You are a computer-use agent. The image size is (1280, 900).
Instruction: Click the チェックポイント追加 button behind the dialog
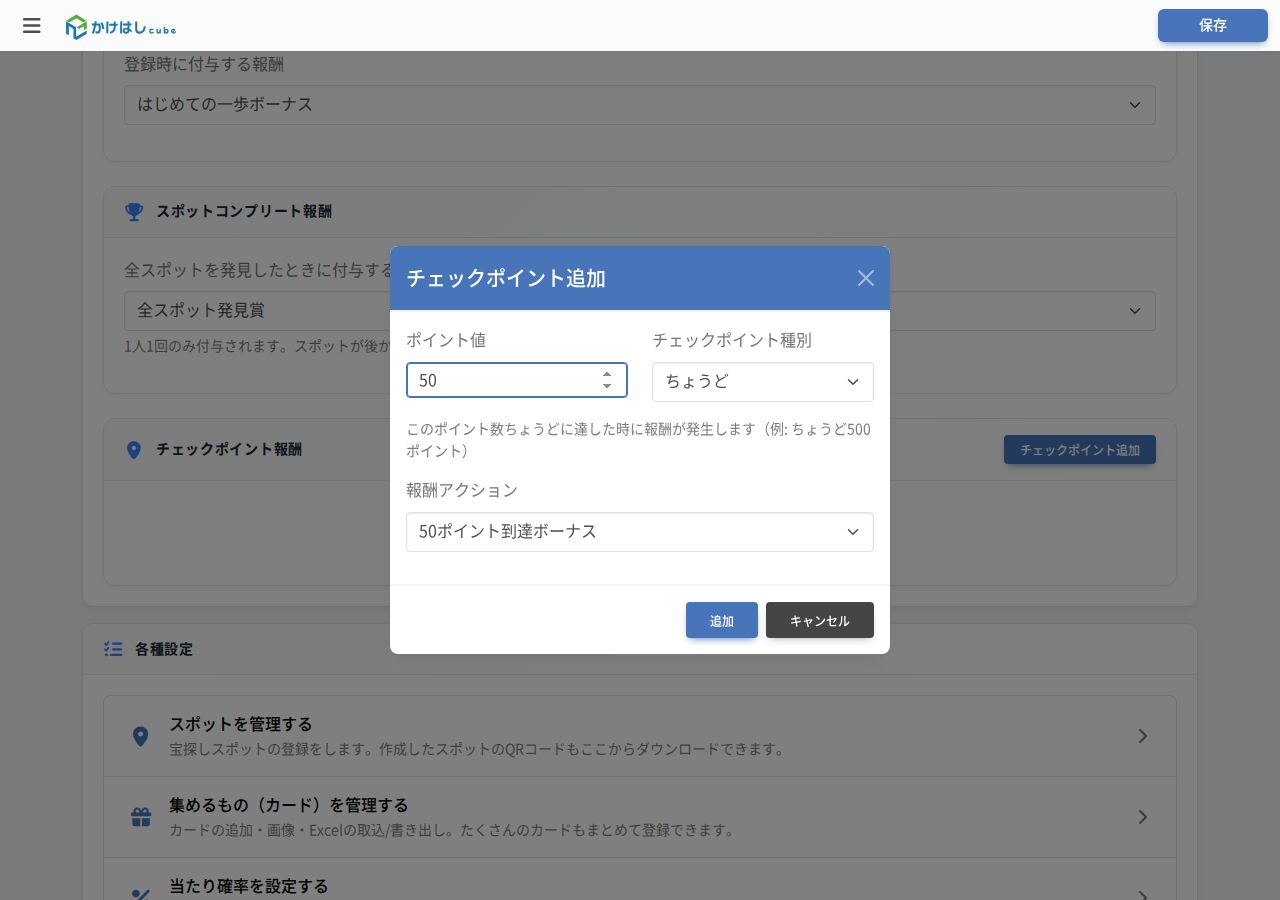click(x=1080, y=450)
